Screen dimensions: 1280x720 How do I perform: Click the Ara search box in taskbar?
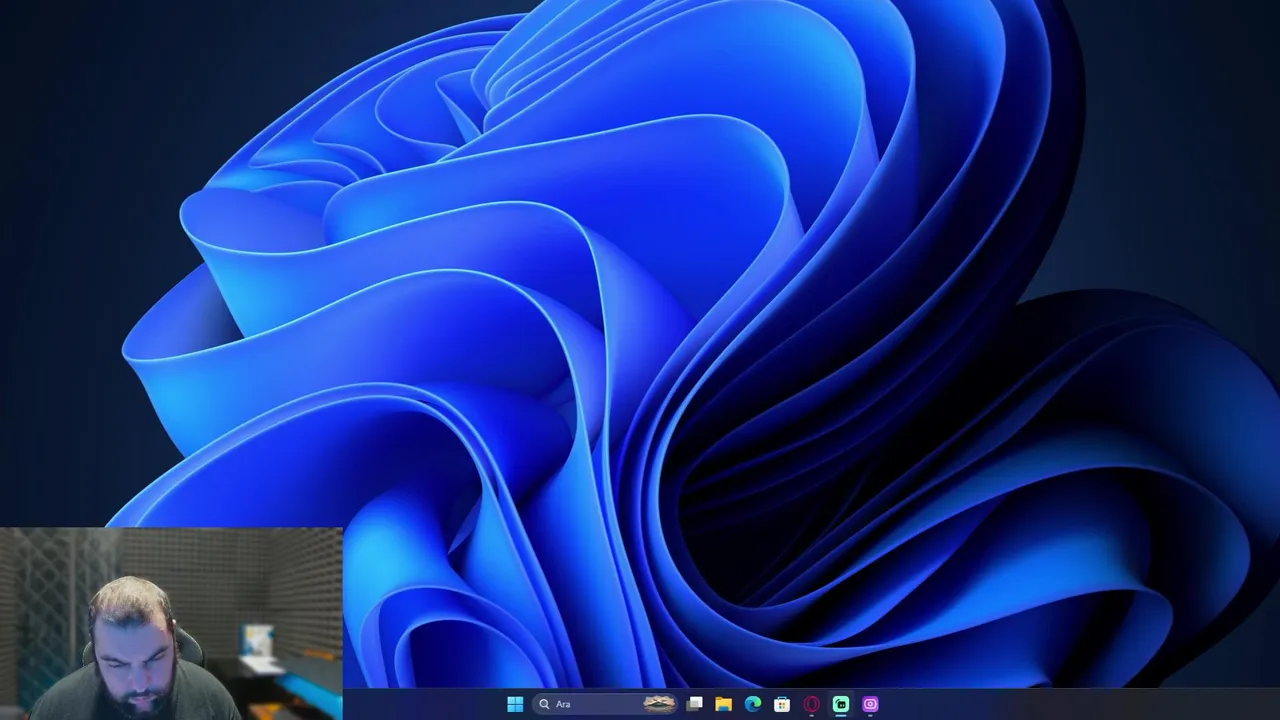pos(606,704)
